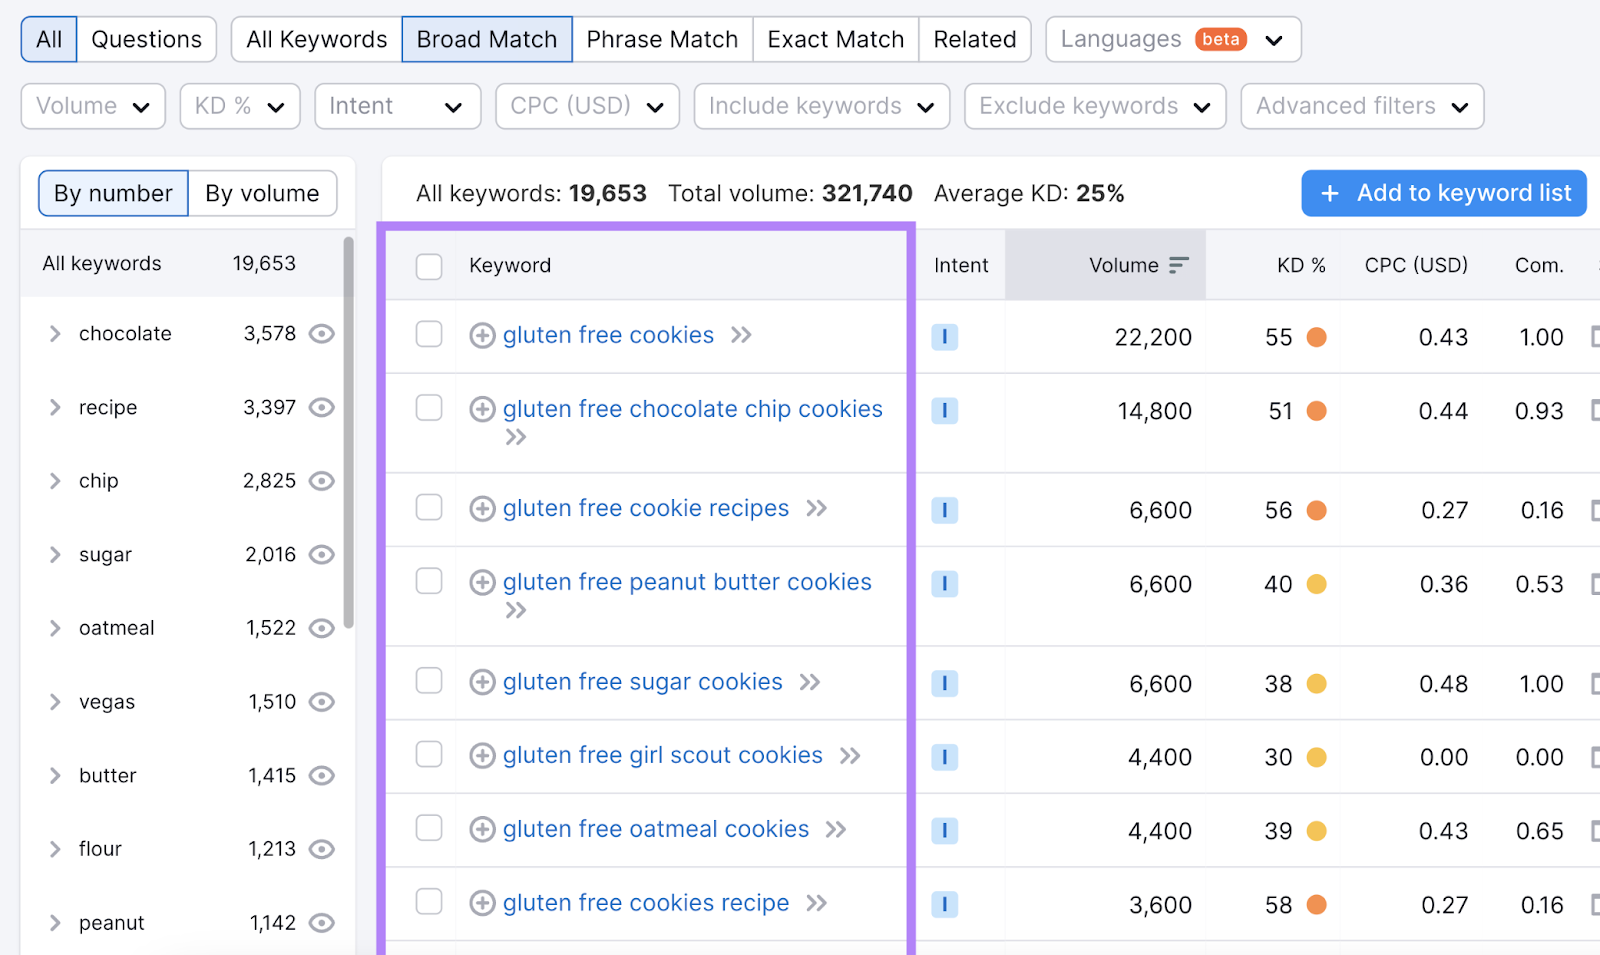Hide the 'chocolate' keyword group using its eye icon
This screenshot has width=1600, height=955.
tap(321, 334)
